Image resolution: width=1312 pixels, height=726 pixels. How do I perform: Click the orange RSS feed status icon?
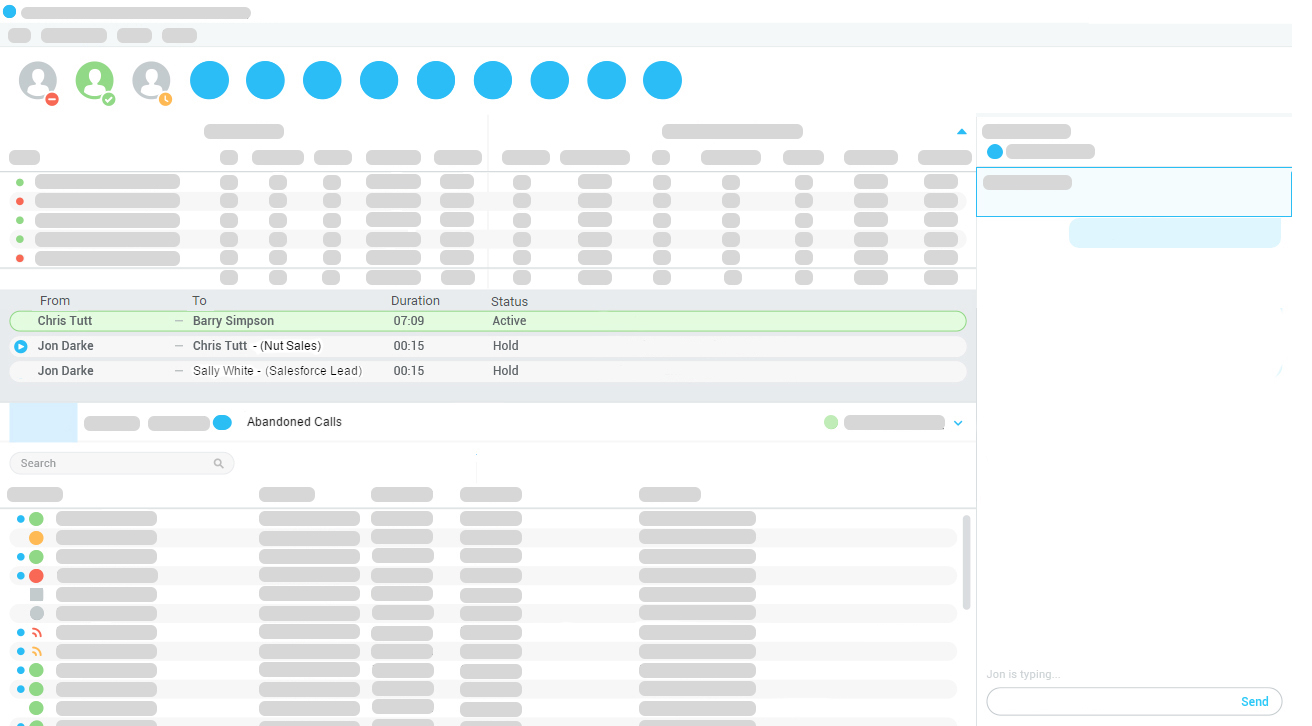37,651
